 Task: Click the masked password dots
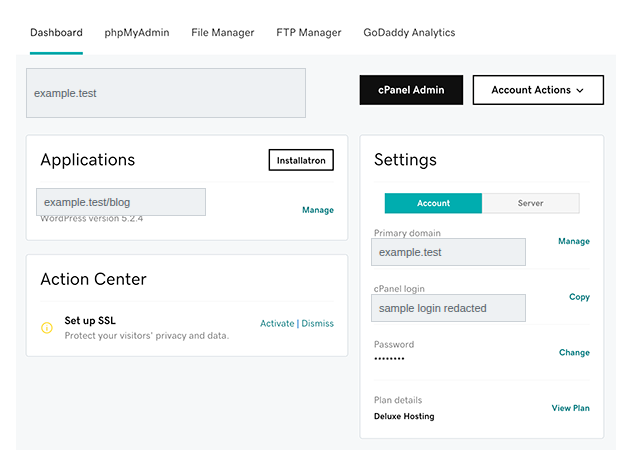[389, 358]
